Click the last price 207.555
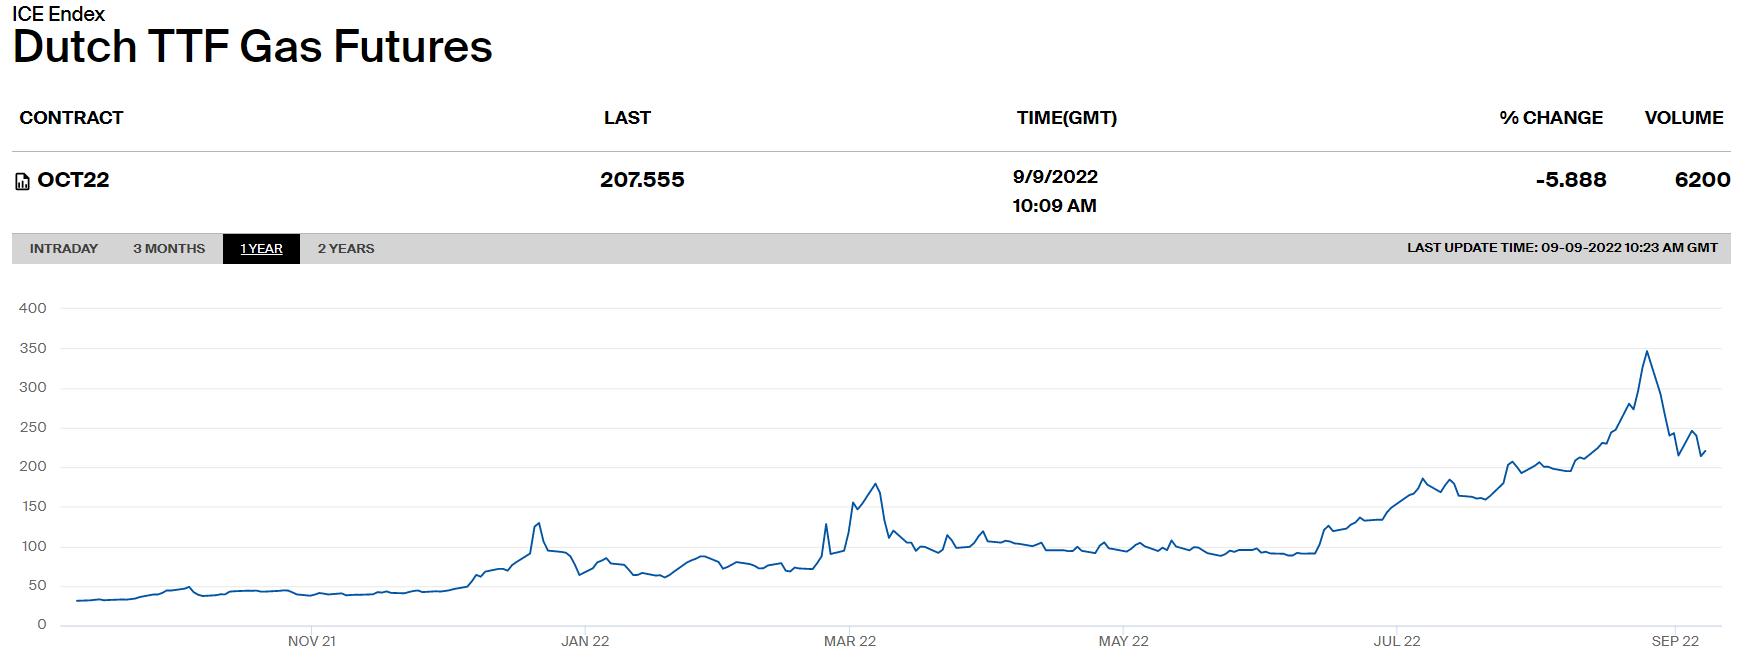This screenshot has height=660, width=1751. [642, 180]
